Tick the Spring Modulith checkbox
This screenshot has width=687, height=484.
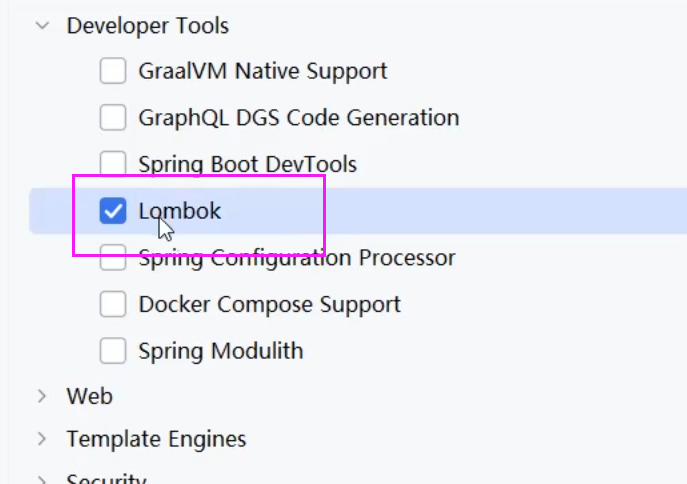[113, 351]
